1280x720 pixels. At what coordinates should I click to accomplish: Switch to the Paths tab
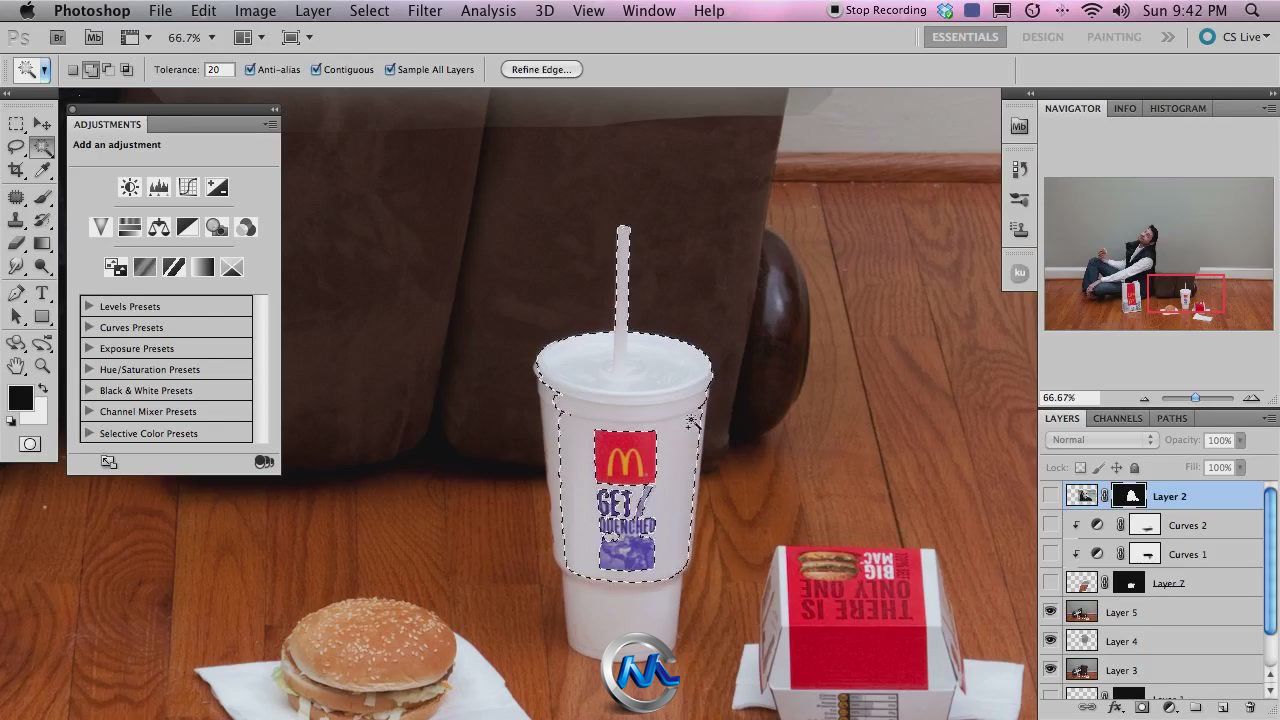1172,418
